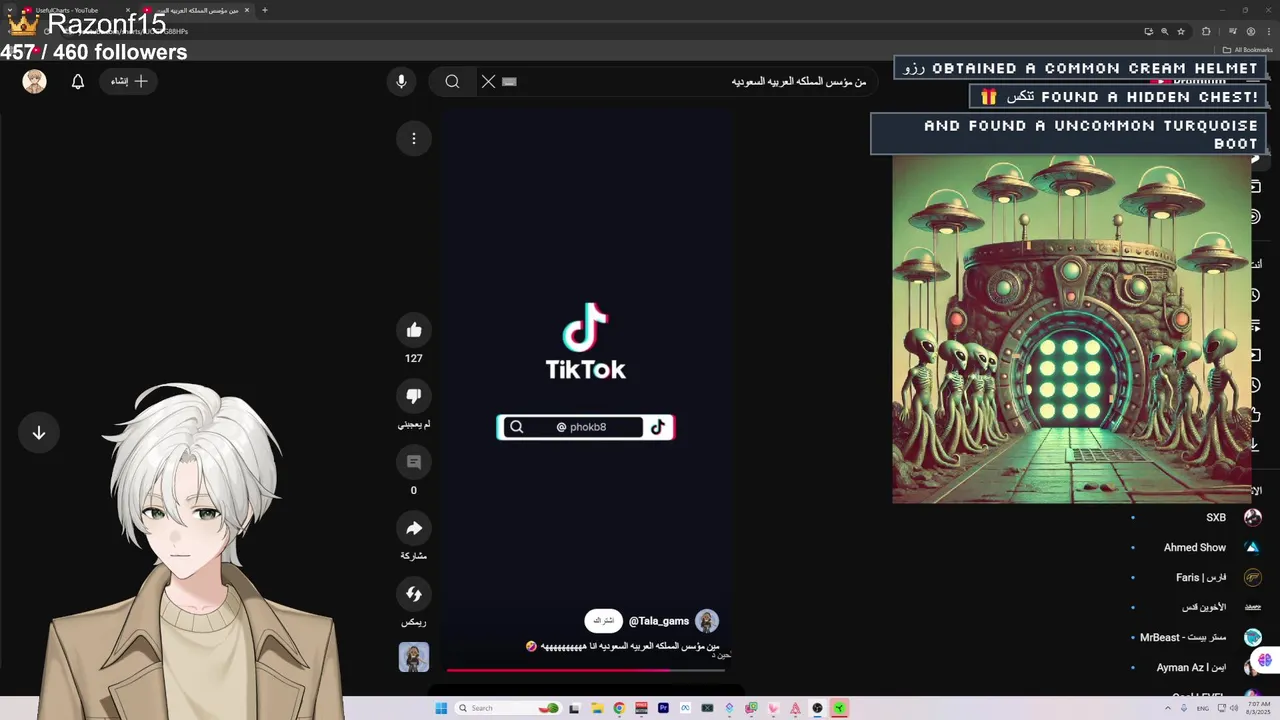Open the OBS Studio taskbar icon
This screenshot has height=720, width=1280.
click(817, 708)
